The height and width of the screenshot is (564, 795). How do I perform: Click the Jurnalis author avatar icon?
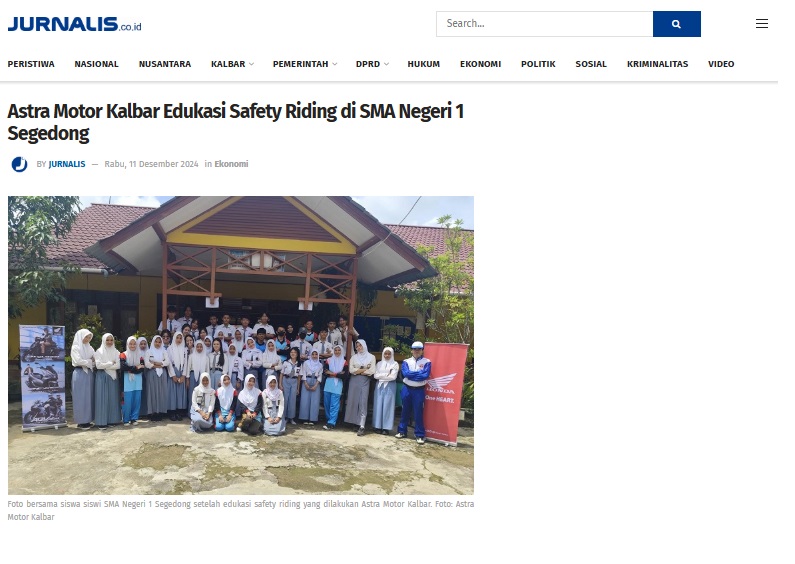pyautogui.click(x=19, y=164)
